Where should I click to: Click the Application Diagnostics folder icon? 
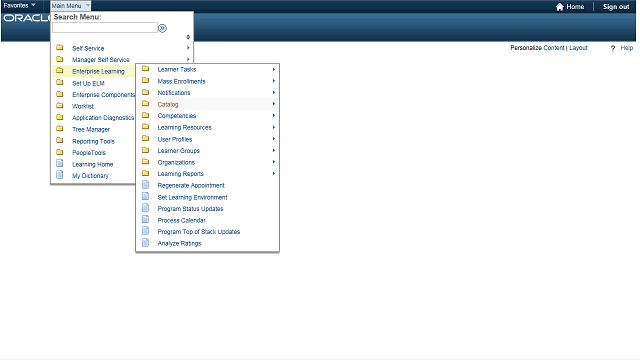[60, 117]
